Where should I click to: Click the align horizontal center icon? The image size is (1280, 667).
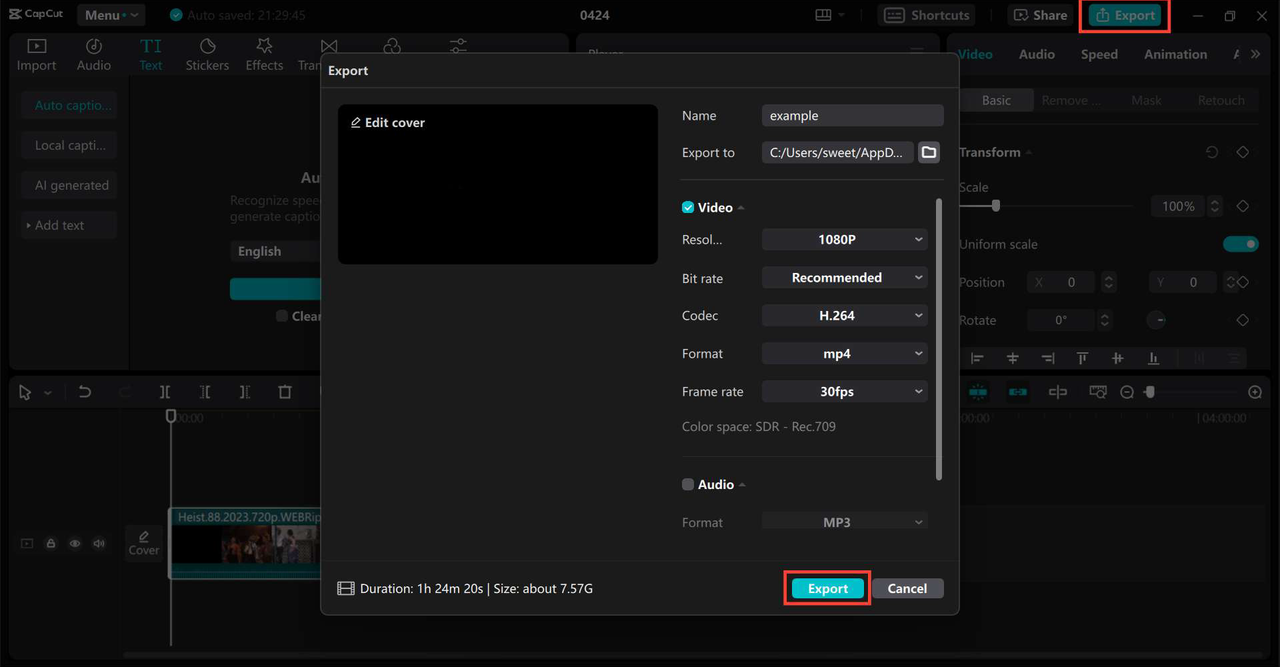[1012, 358]
